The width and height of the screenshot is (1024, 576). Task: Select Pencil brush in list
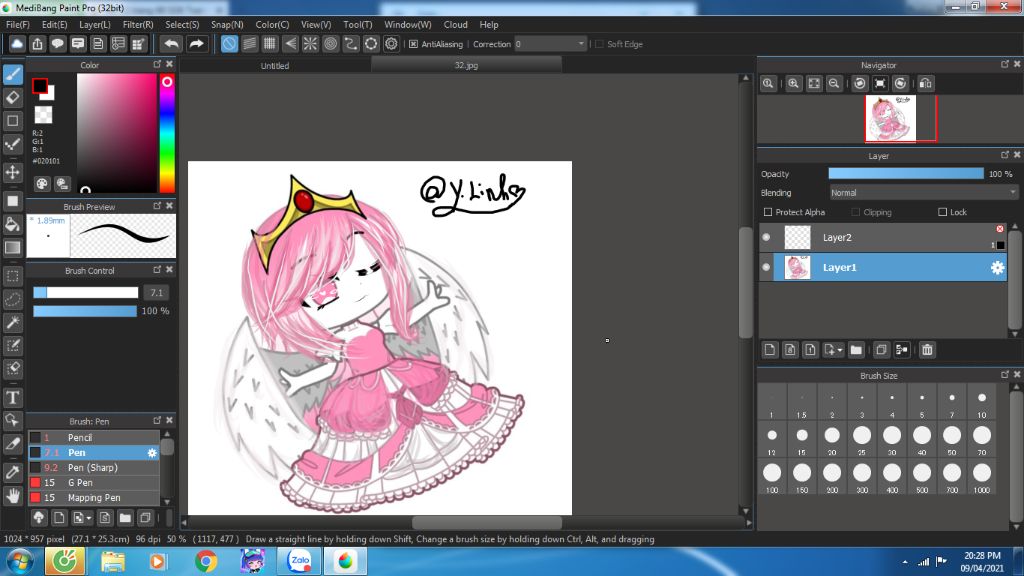coord(93,438)
